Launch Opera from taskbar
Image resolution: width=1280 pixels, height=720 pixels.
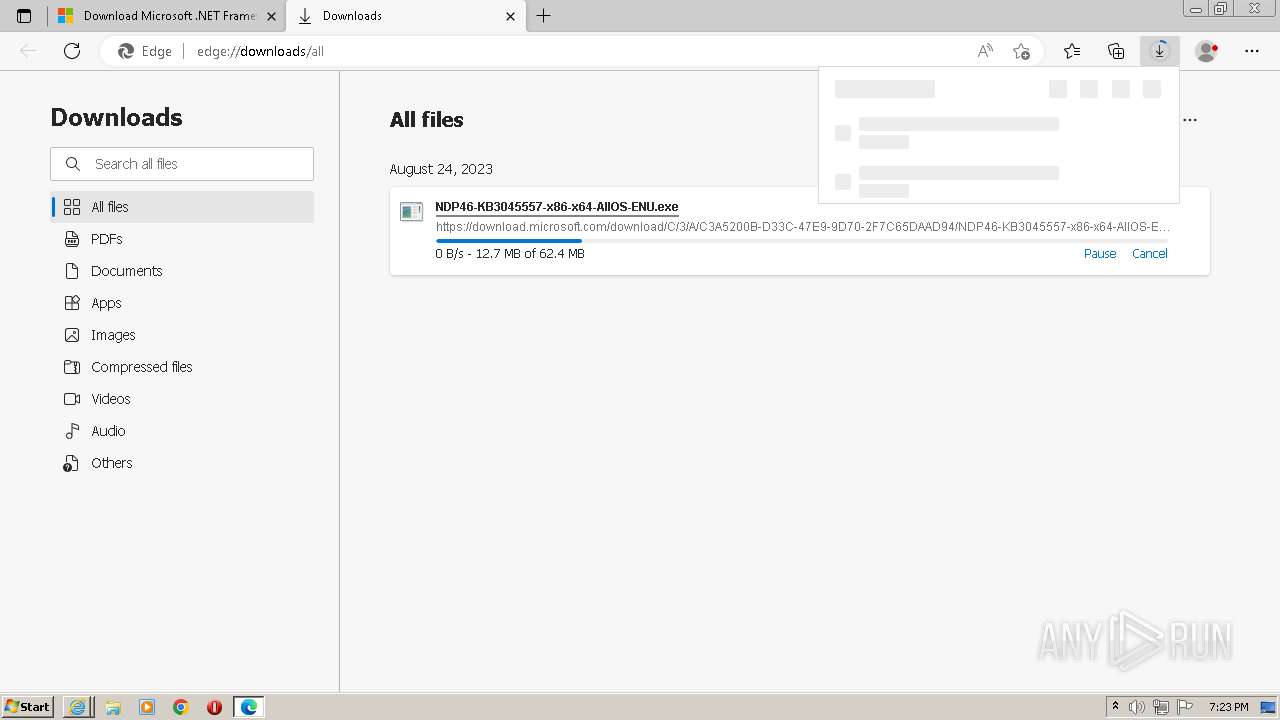[214, 707]
